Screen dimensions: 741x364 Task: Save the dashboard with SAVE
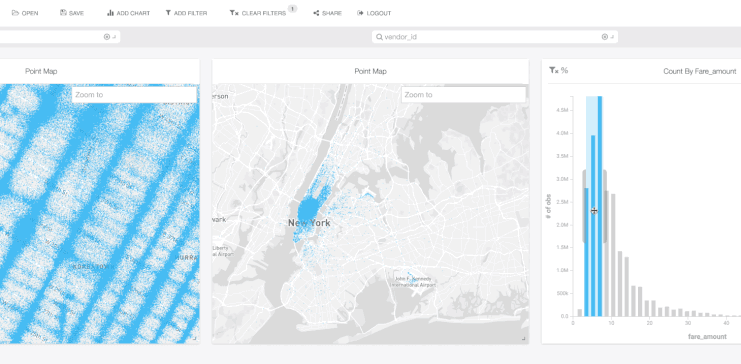pos(72,13)
